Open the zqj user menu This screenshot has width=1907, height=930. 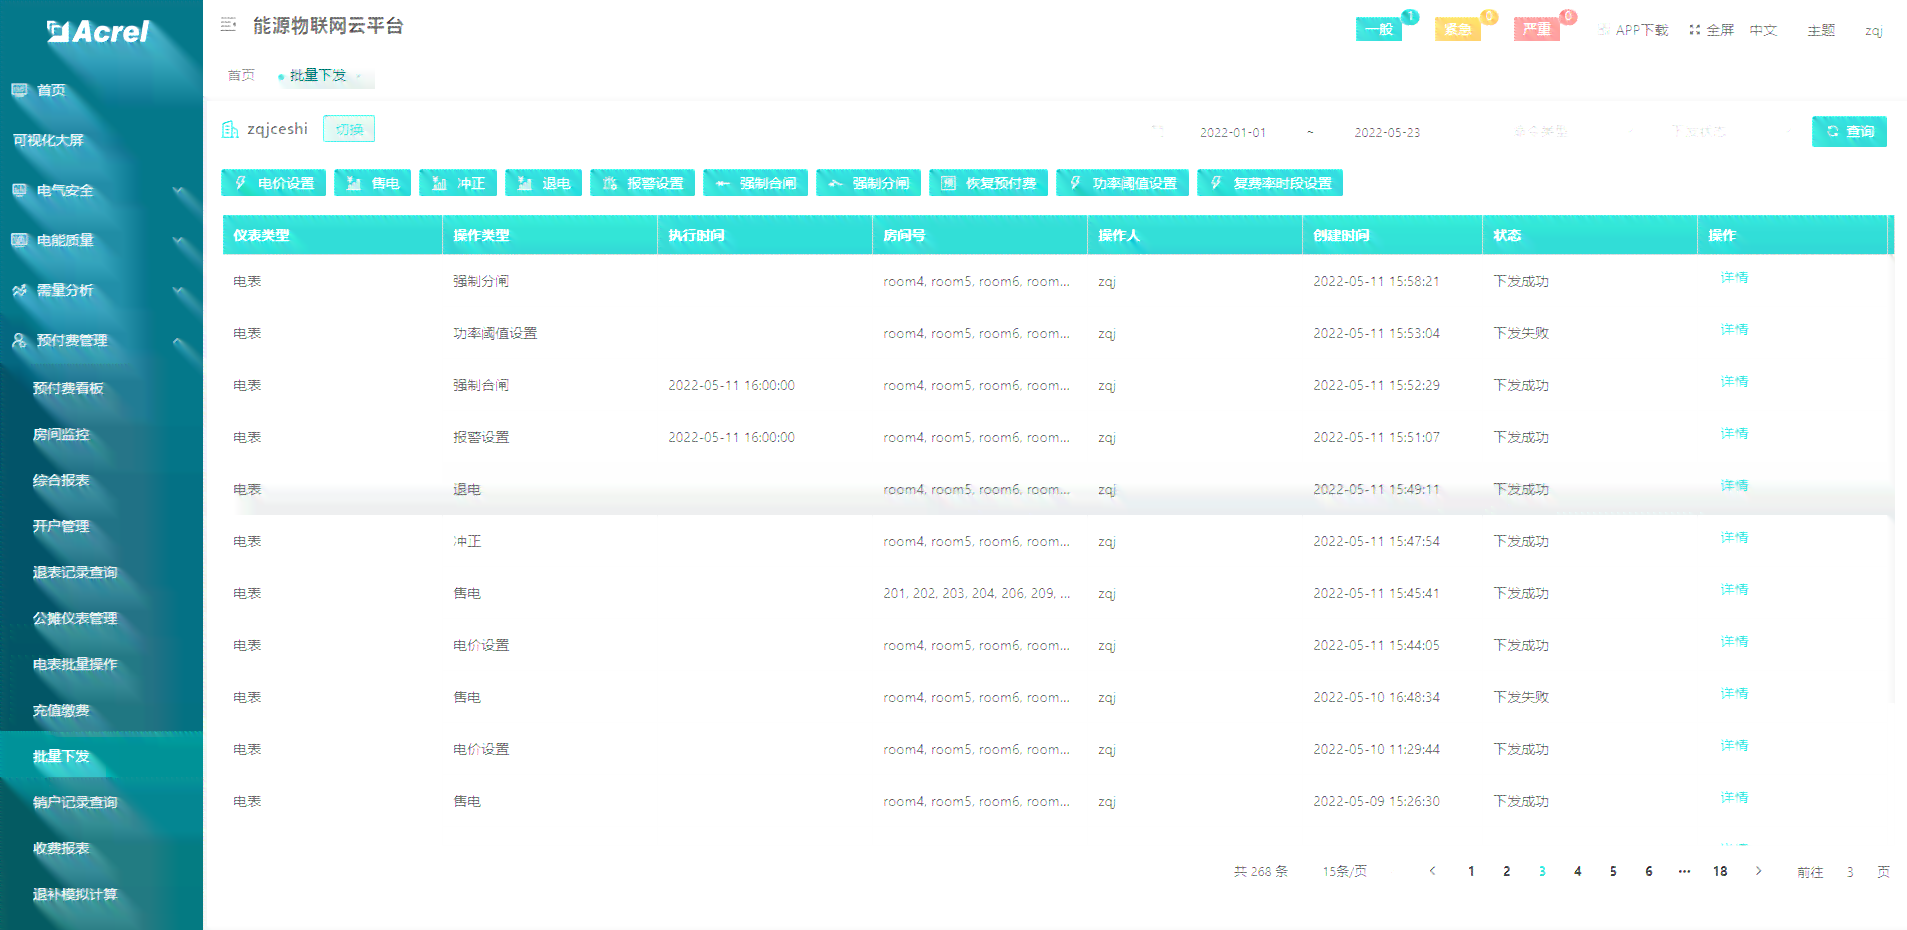coord(1873,30)
